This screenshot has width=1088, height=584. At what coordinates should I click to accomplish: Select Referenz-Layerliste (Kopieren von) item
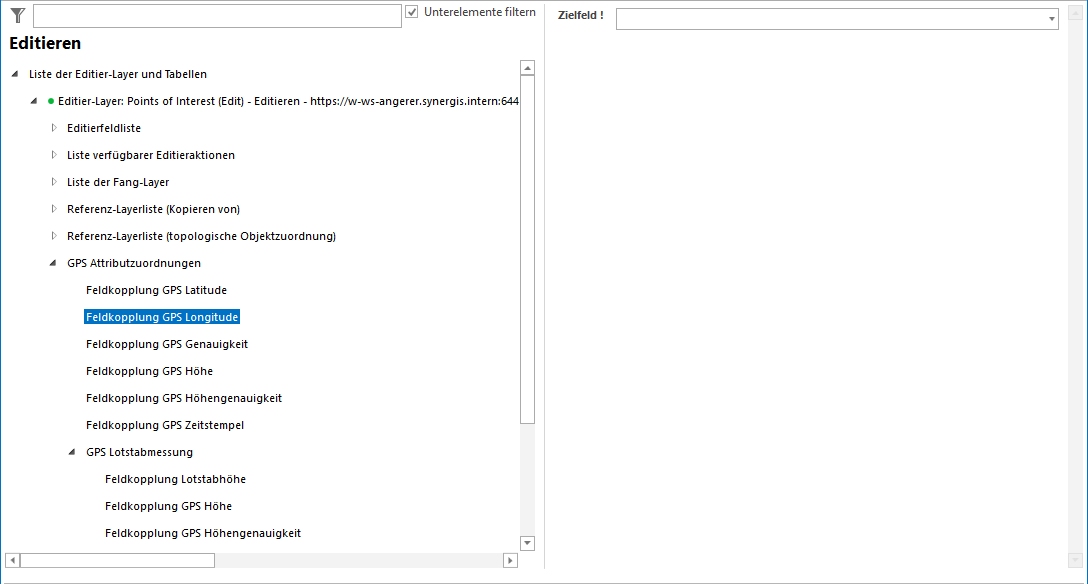coord(153,209)
